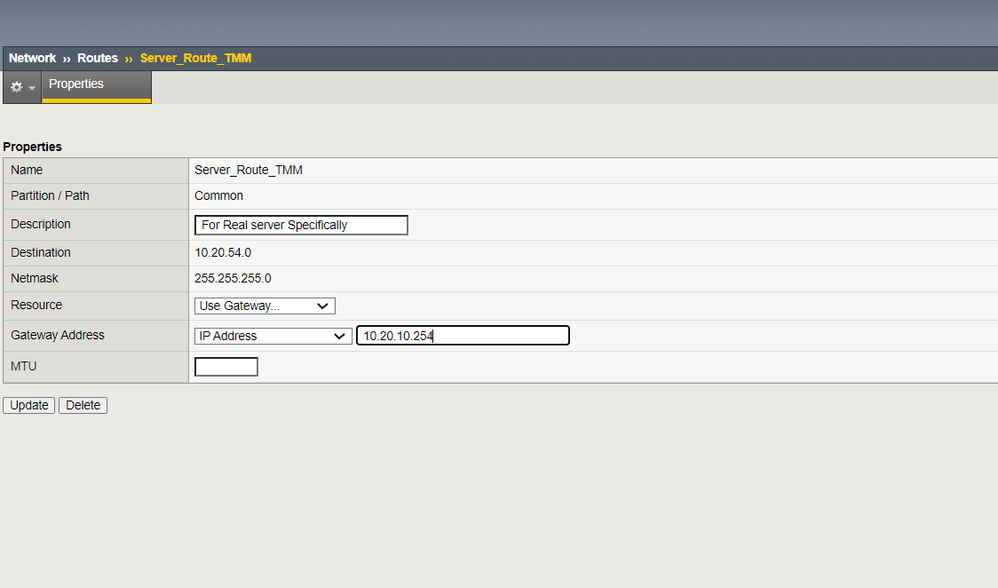The image size is (998, 588).
Task: Edit the Description text field
Action: (x=301, y=225)
